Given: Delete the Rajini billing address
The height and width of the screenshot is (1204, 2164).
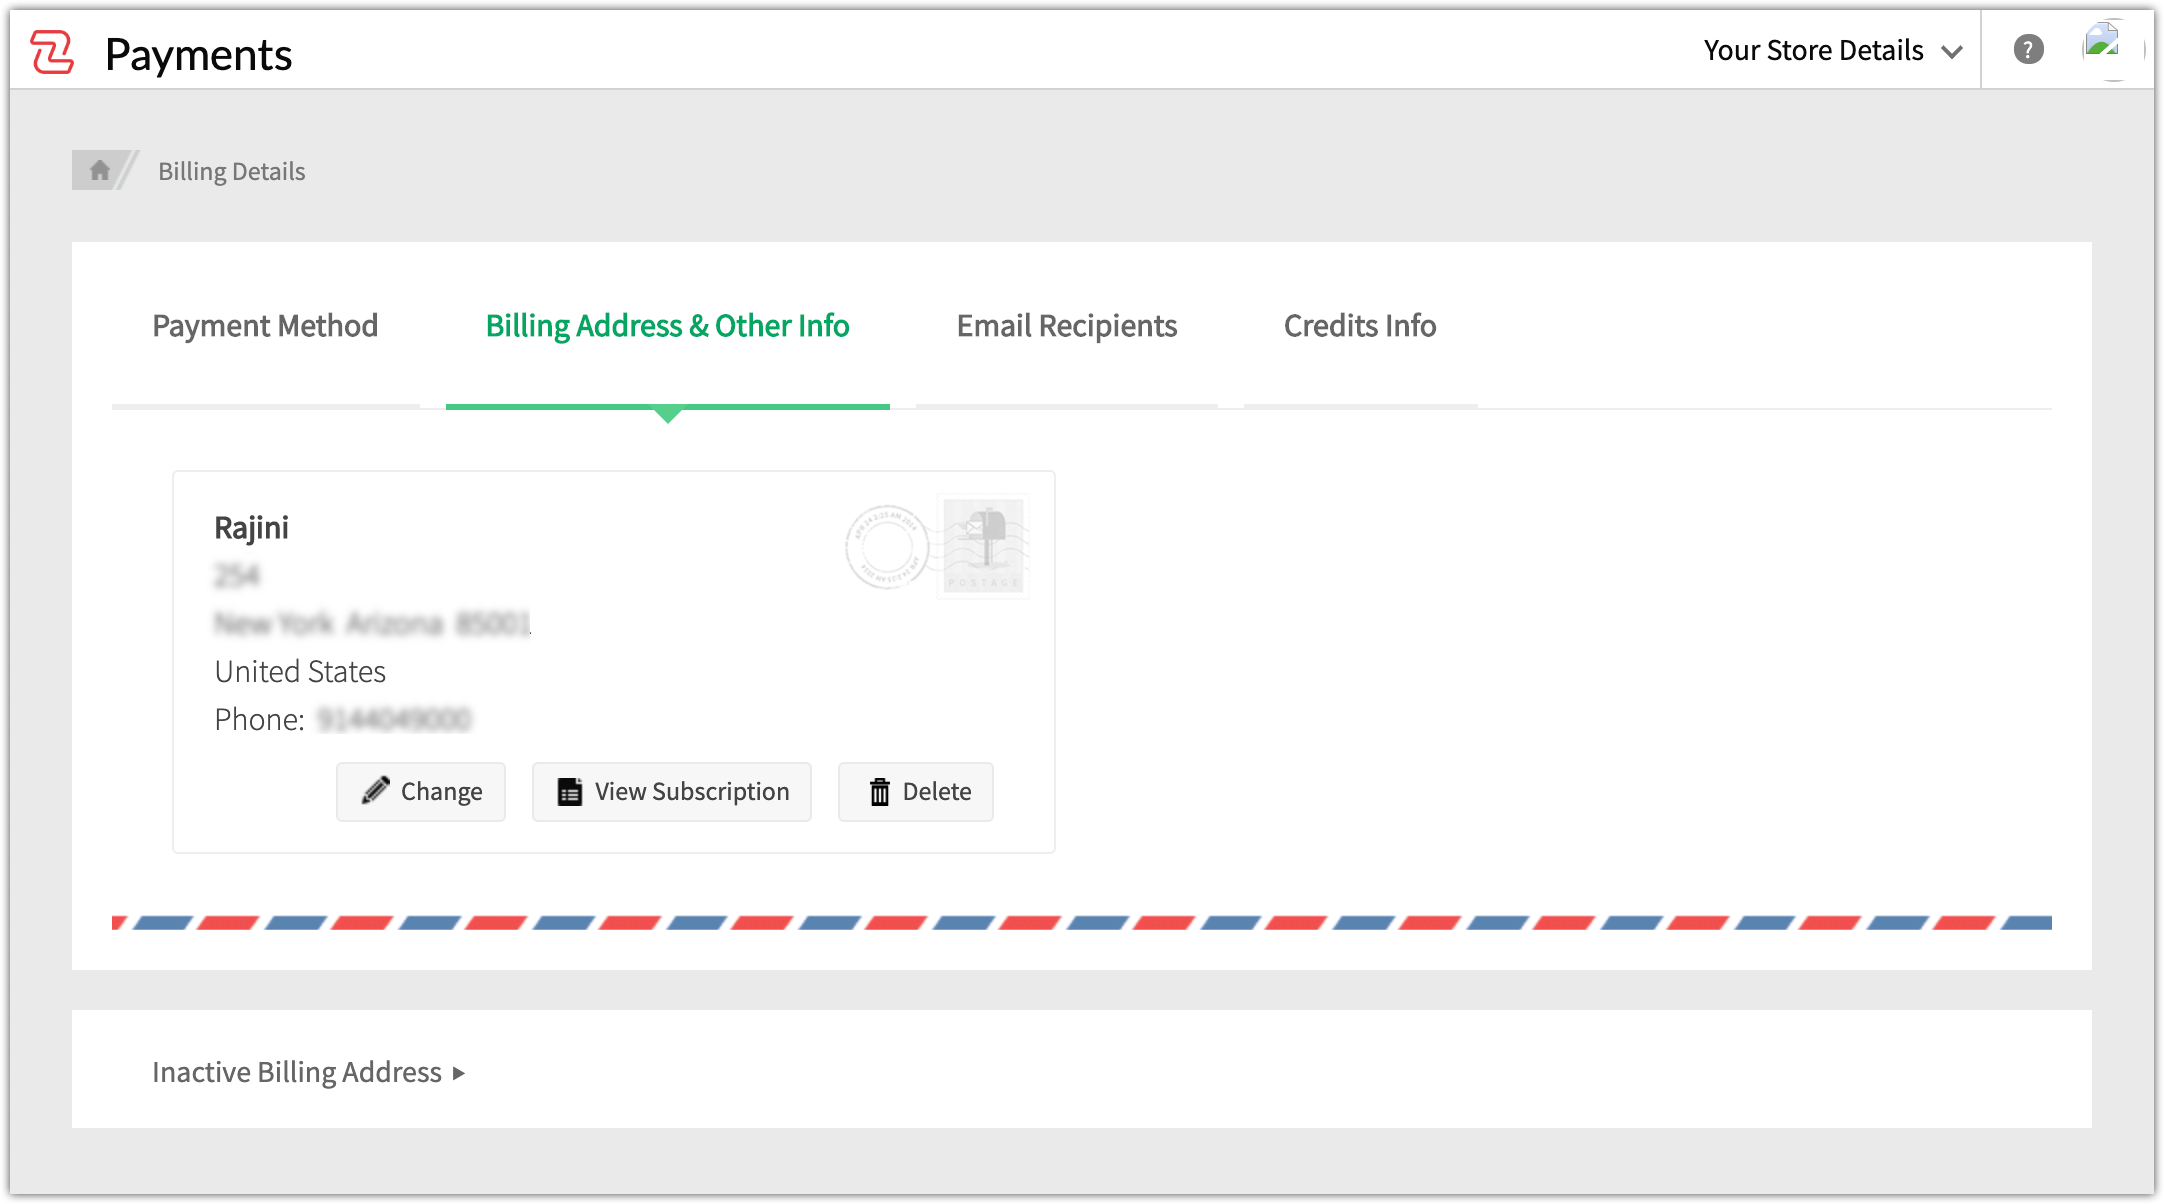Looking at the screenshot, I should [x=916, y=792].
